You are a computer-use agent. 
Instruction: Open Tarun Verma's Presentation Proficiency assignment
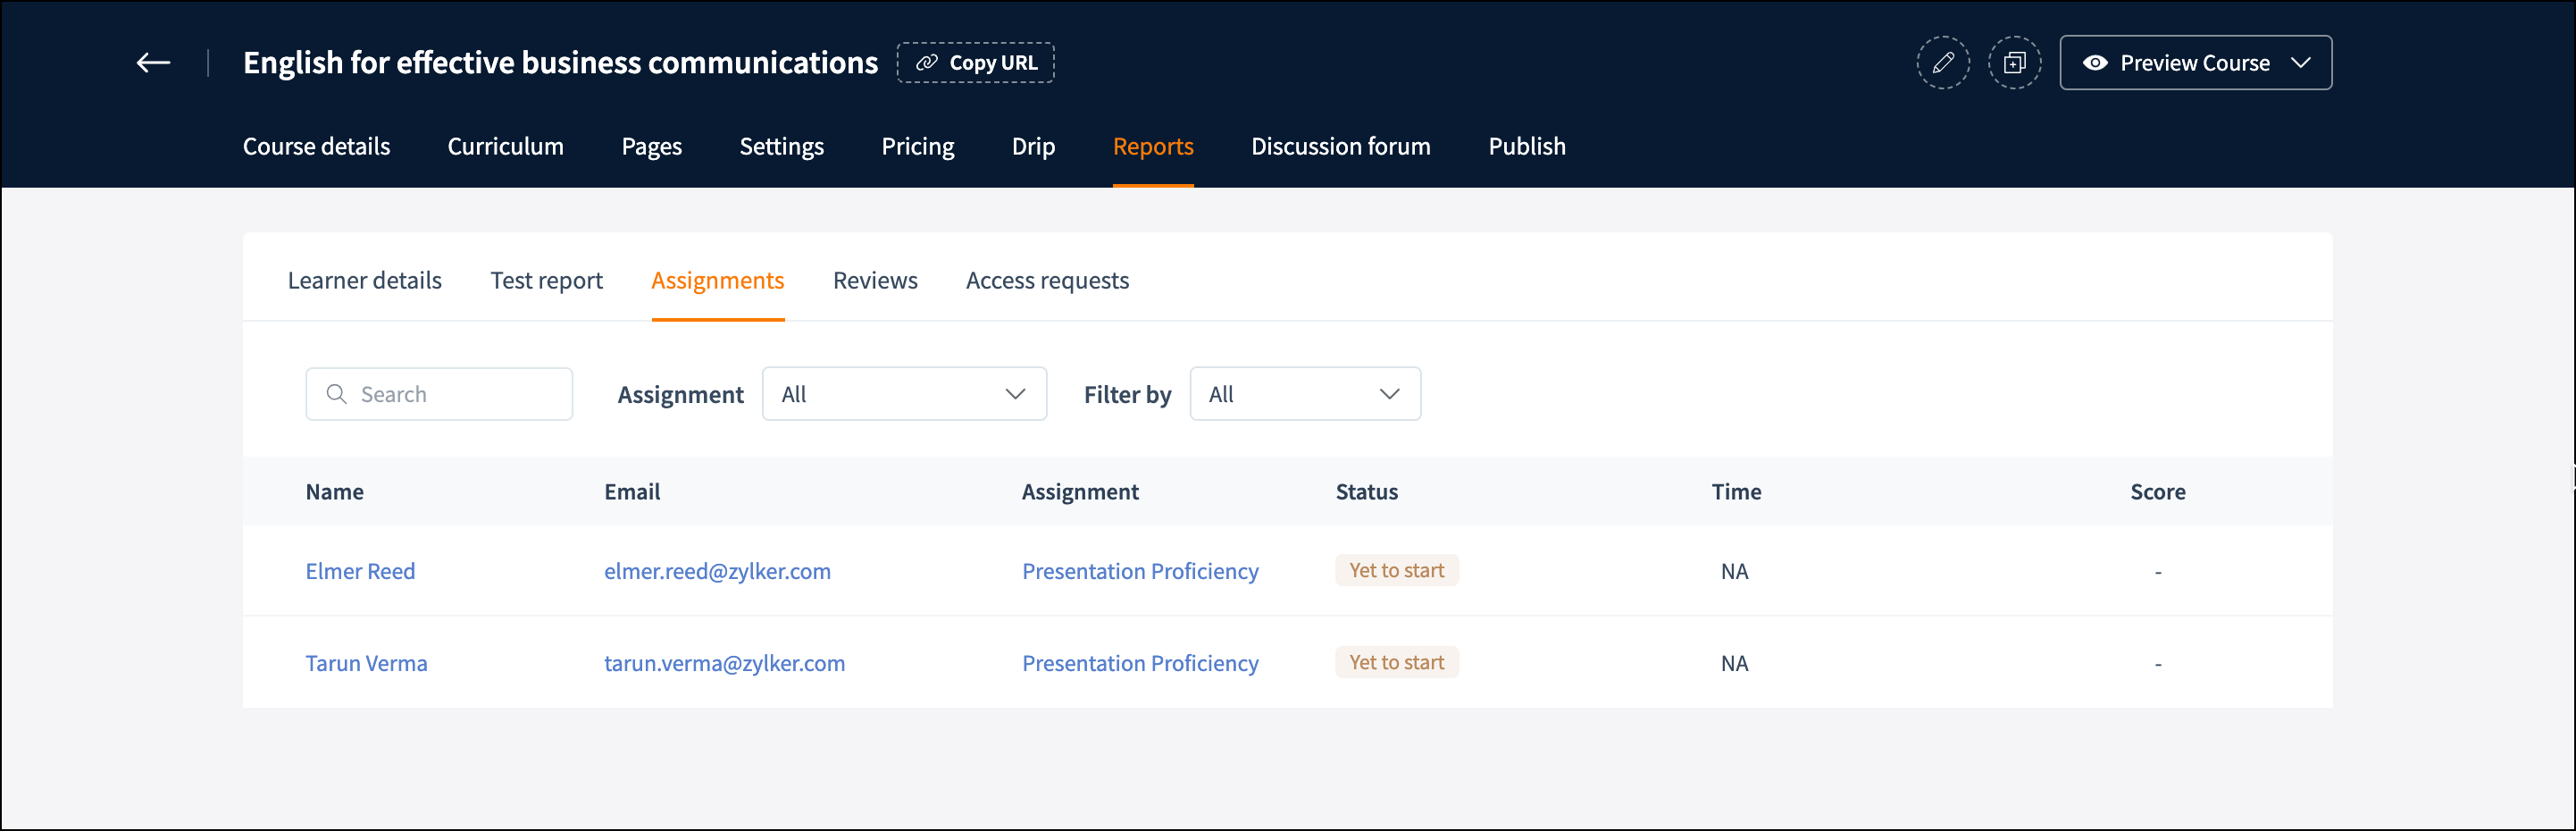tap(1140, 663)
